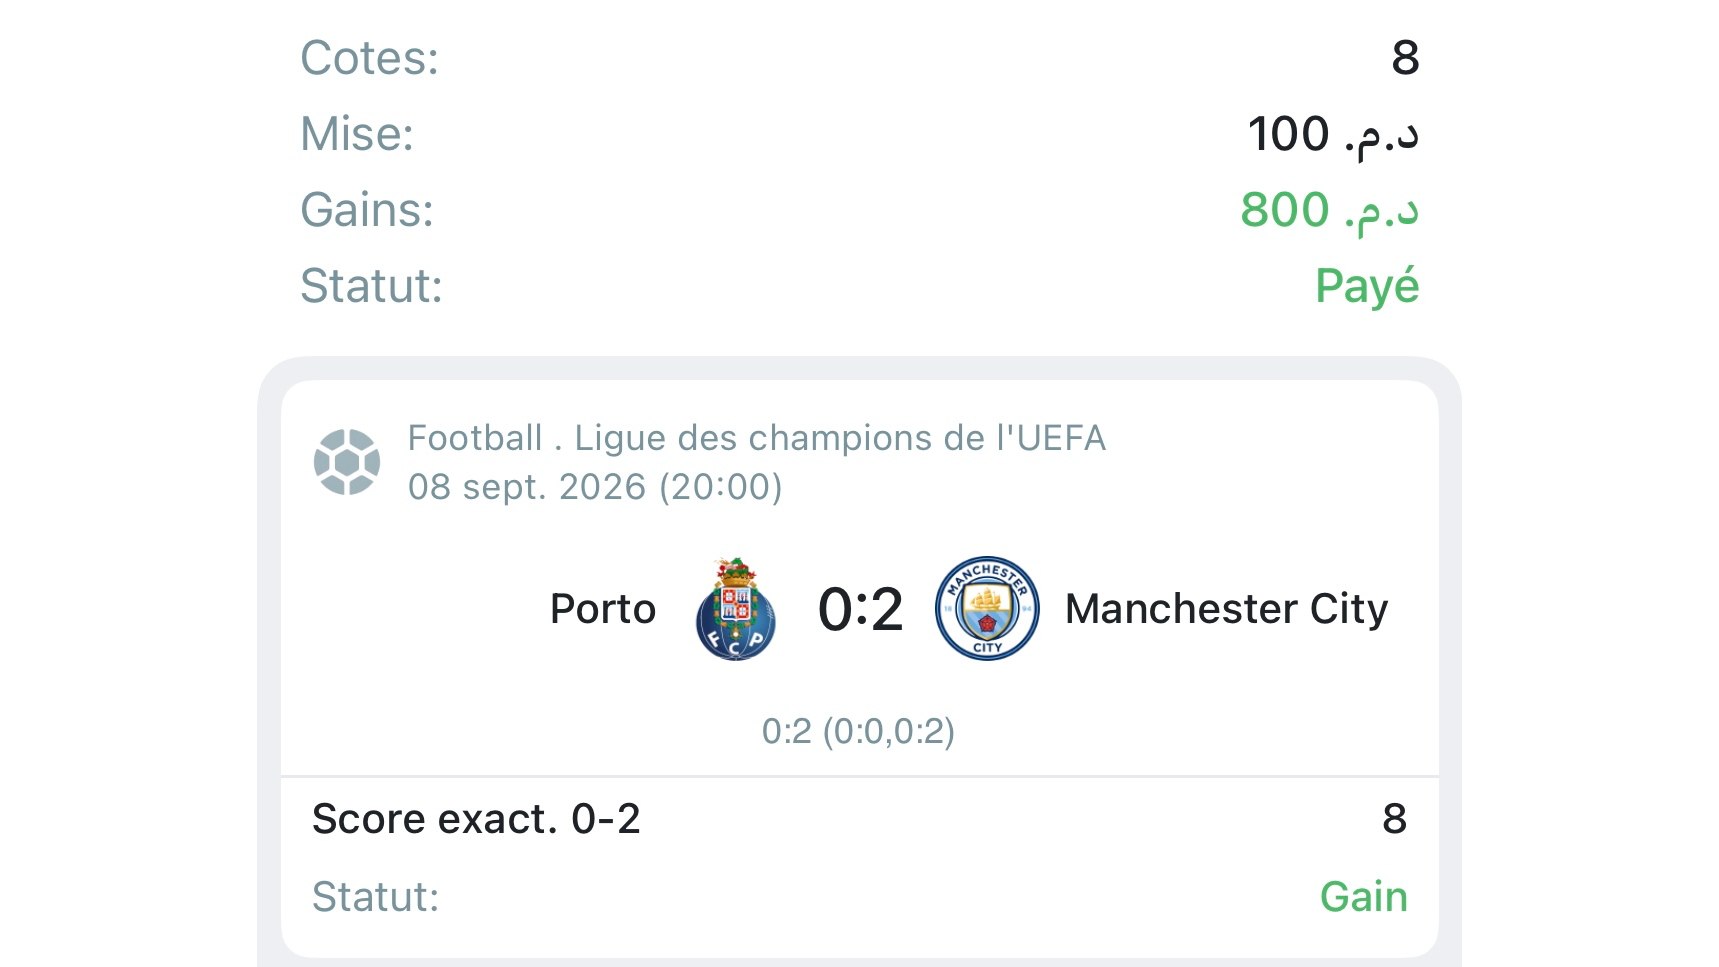The width and height of the screenshot is (1719, 967).
Task: Click the green Gain status text
Action: [1363, 896]
